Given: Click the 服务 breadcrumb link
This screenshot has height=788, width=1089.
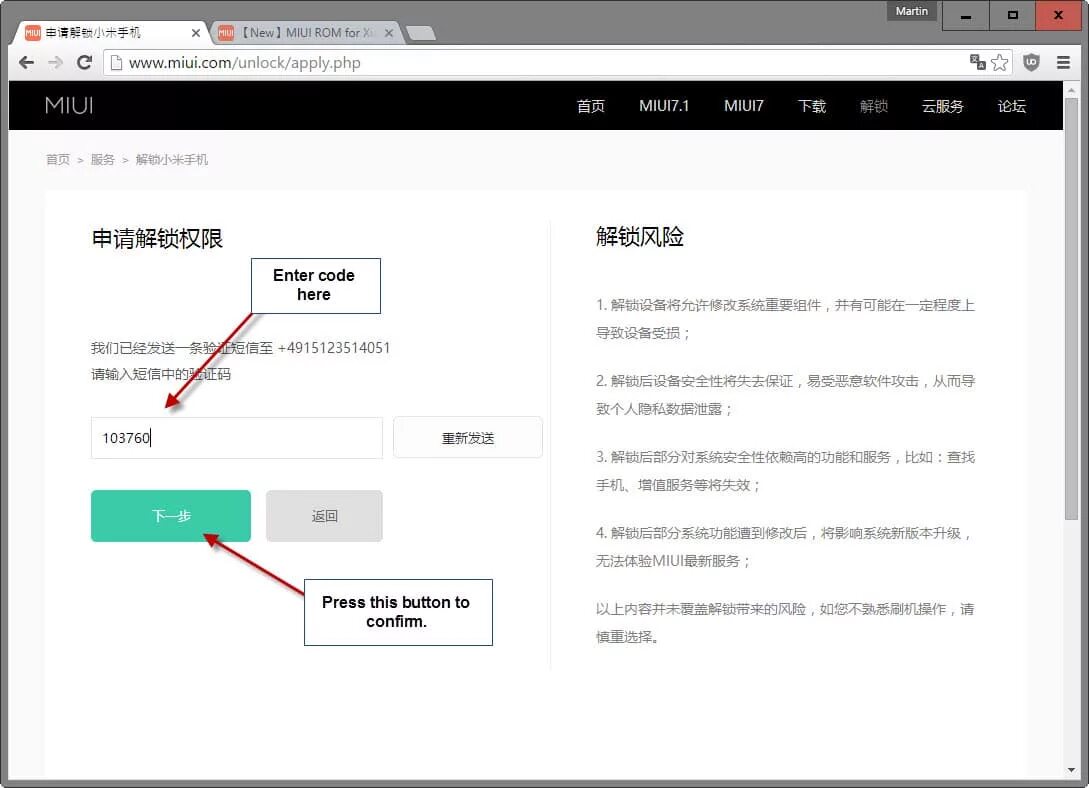Looking at the screenshot, I should point(102,160).
